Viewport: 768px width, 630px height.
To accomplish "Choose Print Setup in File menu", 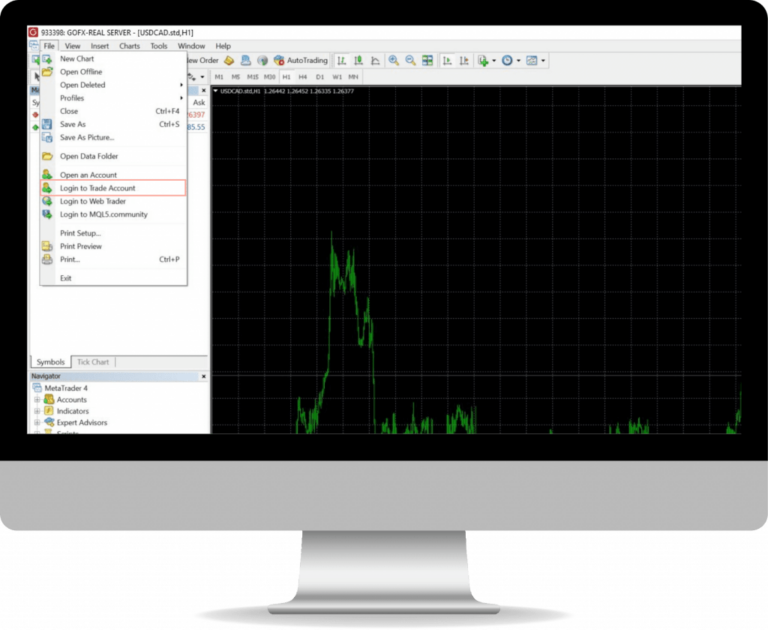I will pos(113,233).
